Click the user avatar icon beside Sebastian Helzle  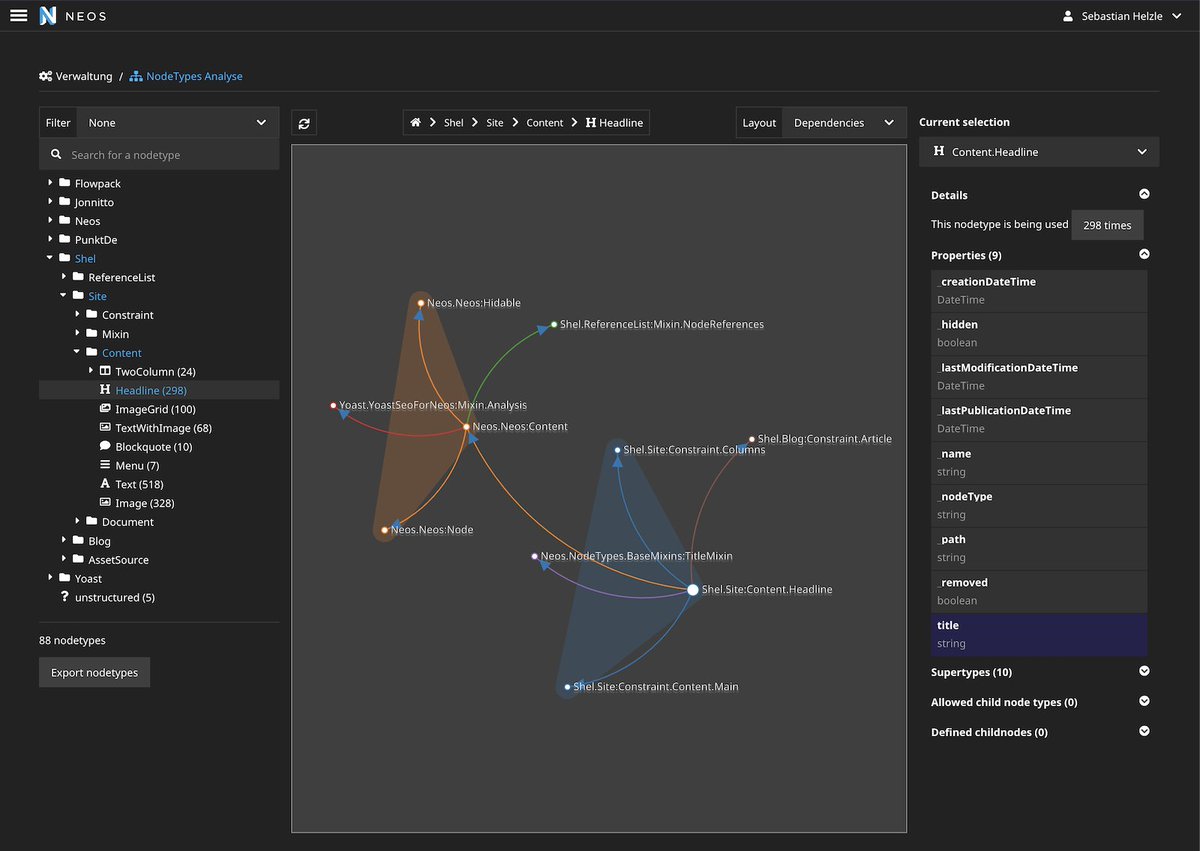click(1068, 16)
